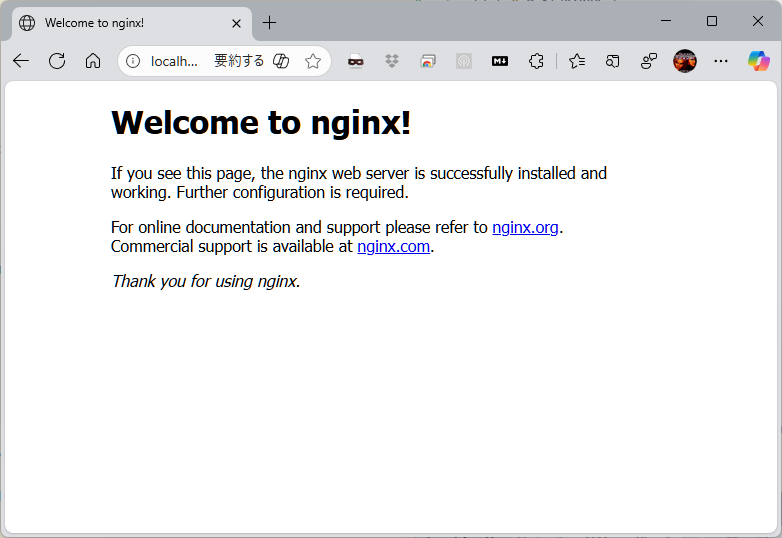The height and width of the screenshot is (538, 782).
Task: Open the user profile avatar
Action: (685, 61)
